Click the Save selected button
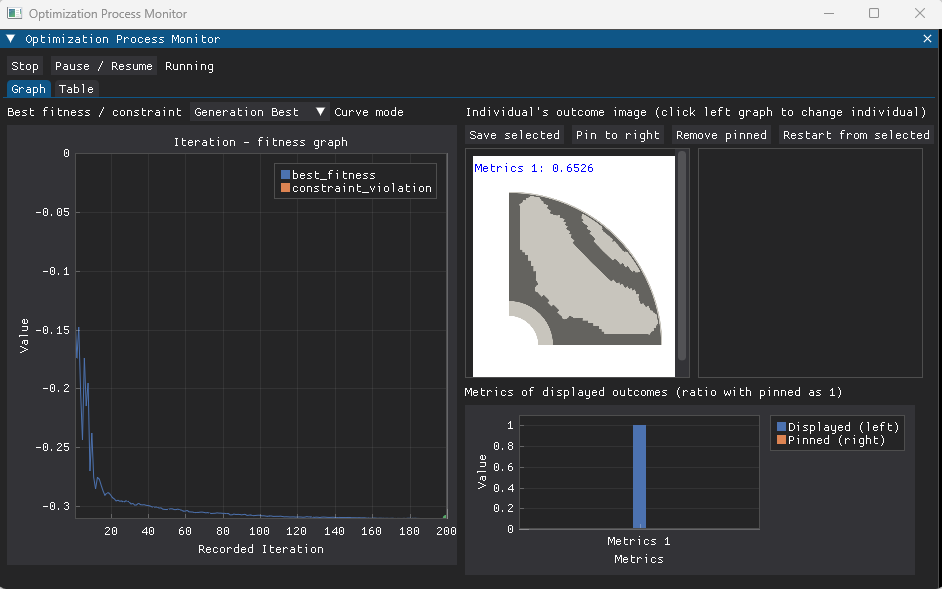Image resolution: width=942 pixels, height=589 pixels. pos(514,135)
